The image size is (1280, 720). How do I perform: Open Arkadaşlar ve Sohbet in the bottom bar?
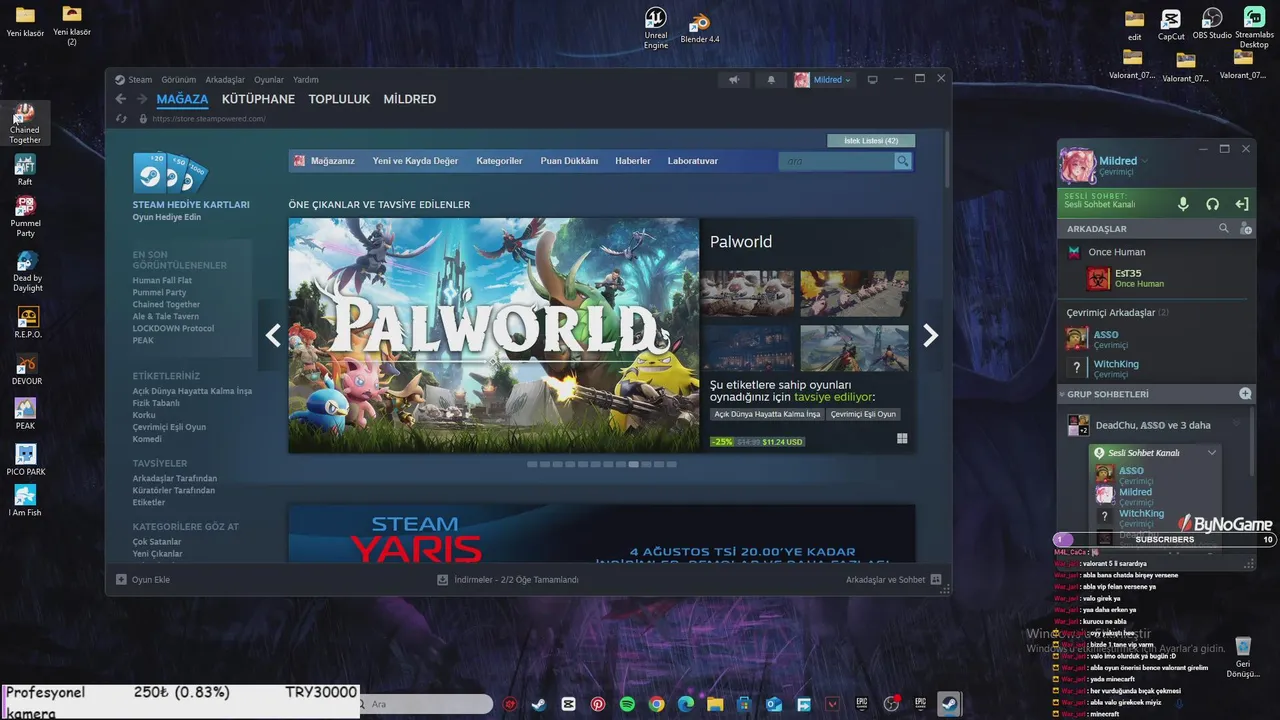pyautogui.click(x=893, y=579)
